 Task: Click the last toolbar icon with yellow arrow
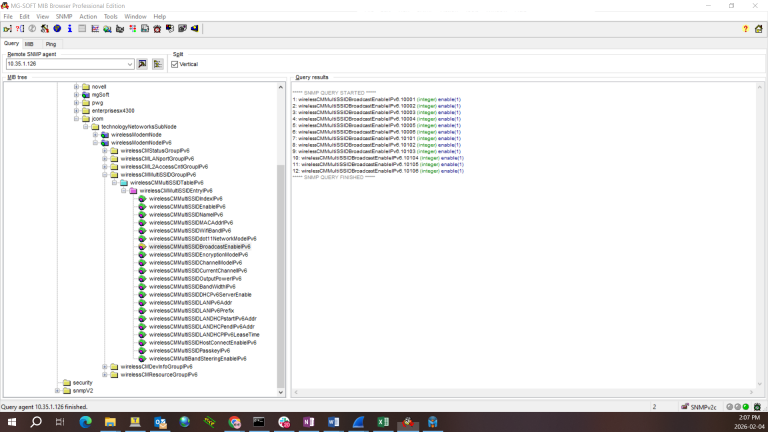195,29
